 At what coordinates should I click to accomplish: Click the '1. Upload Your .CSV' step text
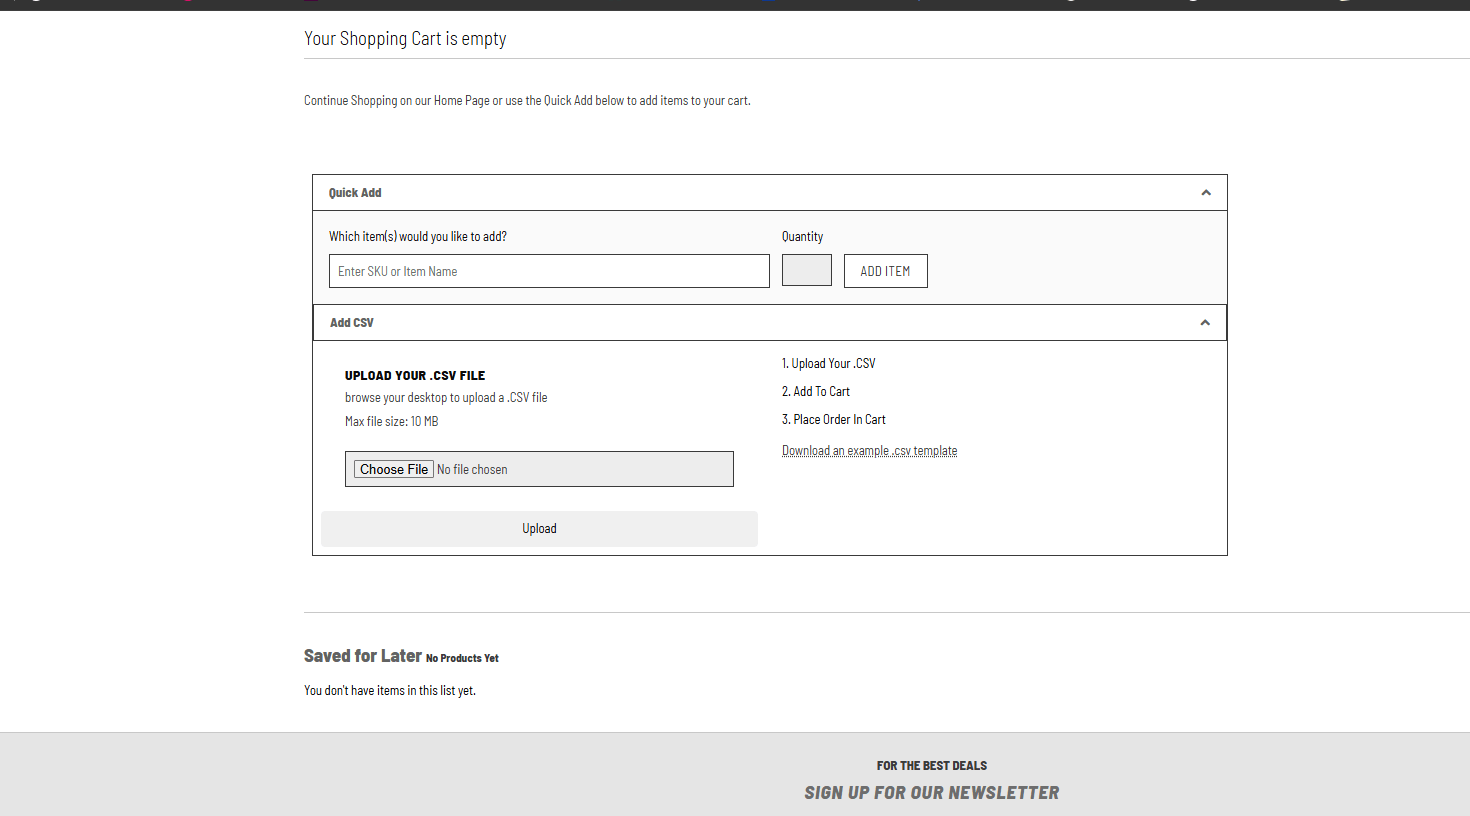point(829,363)
